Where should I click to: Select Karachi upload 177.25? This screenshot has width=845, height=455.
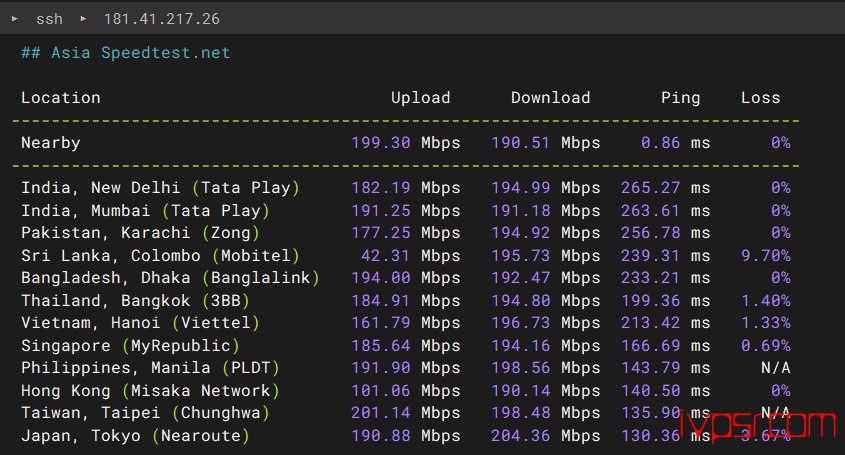pos(381,233)
